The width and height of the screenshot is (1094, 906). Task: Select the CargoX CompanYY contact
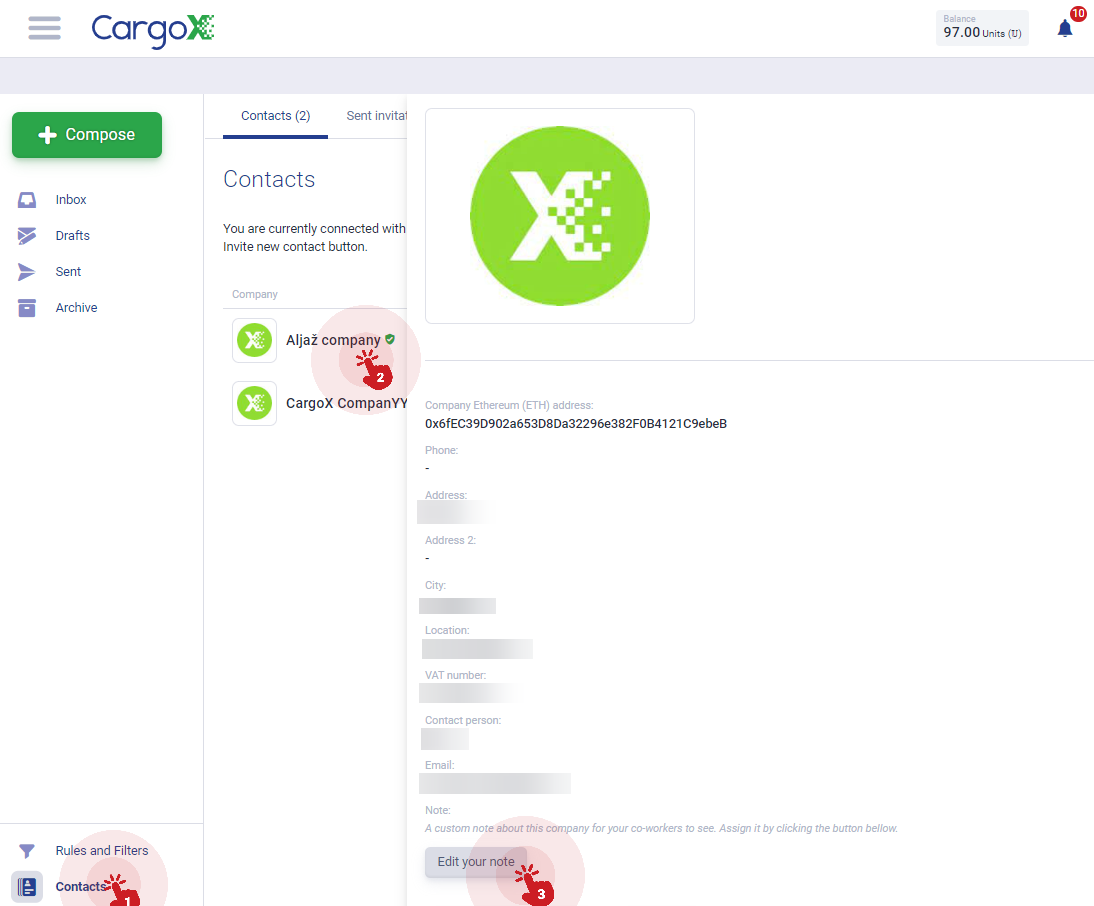[347, 403]
